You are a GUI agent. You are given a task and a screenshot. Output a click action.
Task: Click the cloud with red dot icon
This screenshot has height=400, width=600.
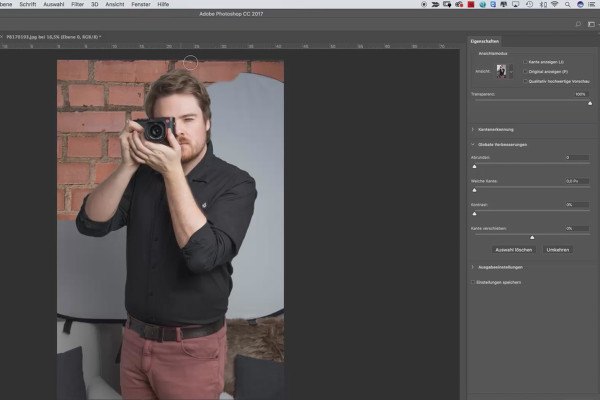coord(459,4)
